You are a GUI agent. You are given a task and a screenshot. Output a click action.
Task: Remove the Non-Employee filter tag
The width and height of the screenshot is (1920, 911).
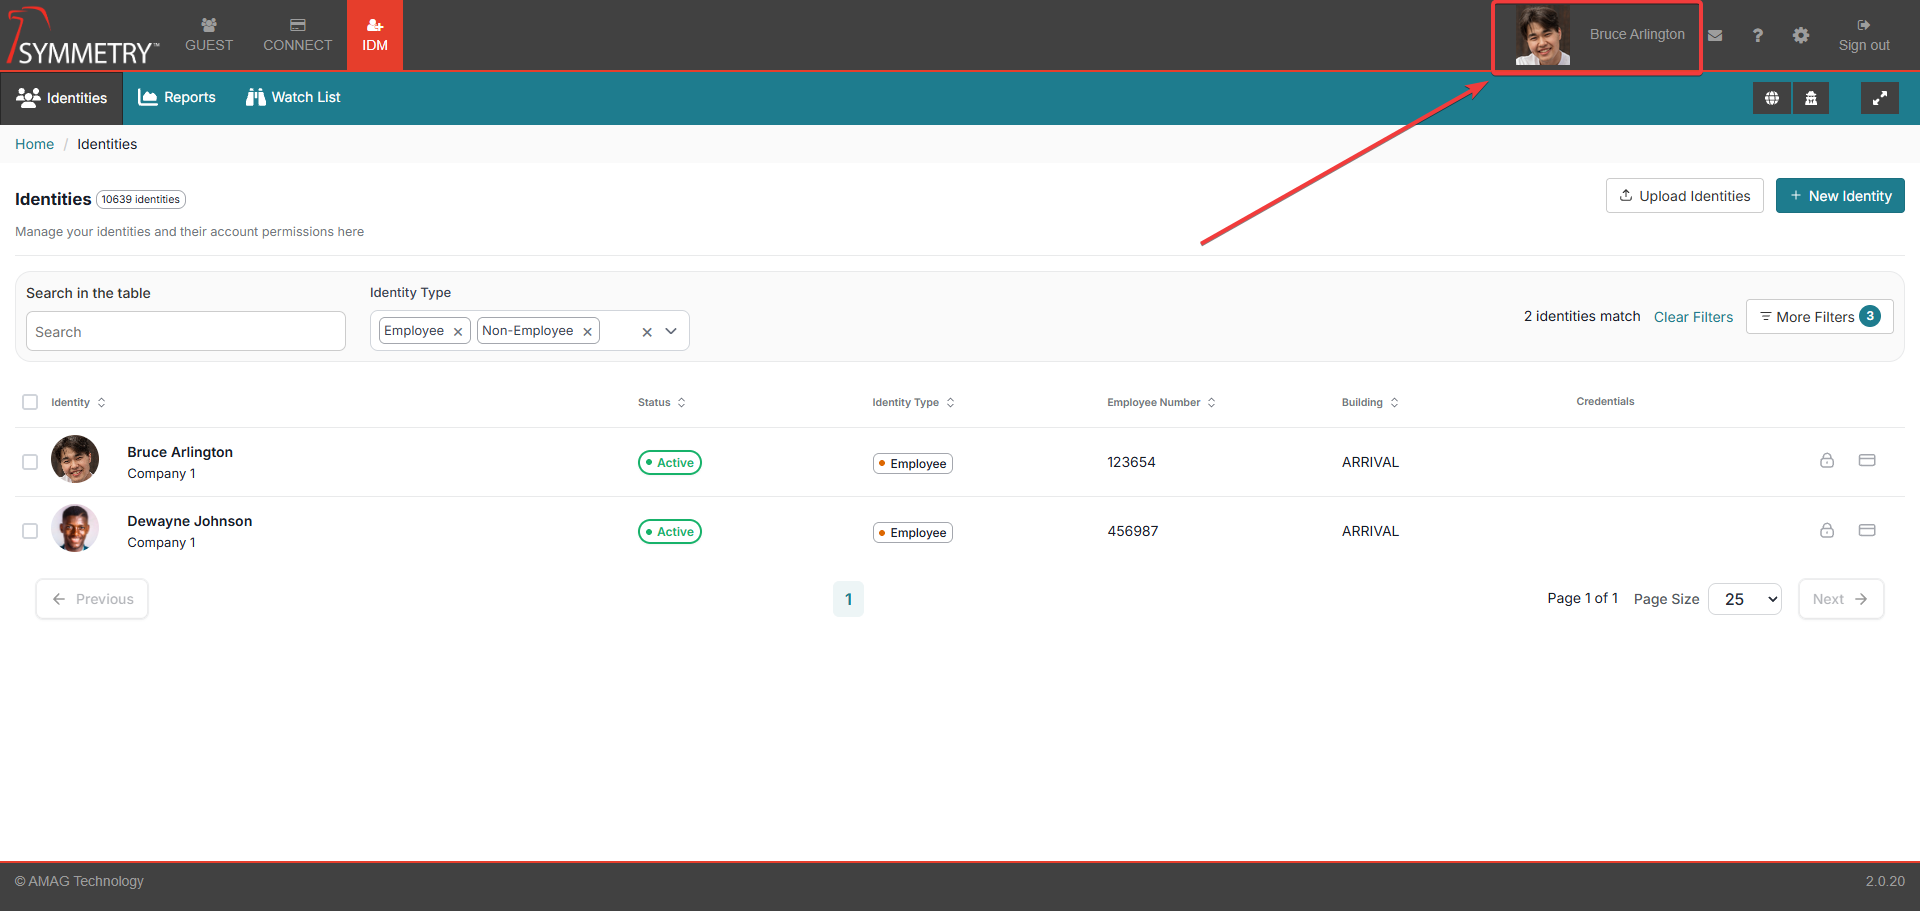pyautogui.click(x=587, y=332)
